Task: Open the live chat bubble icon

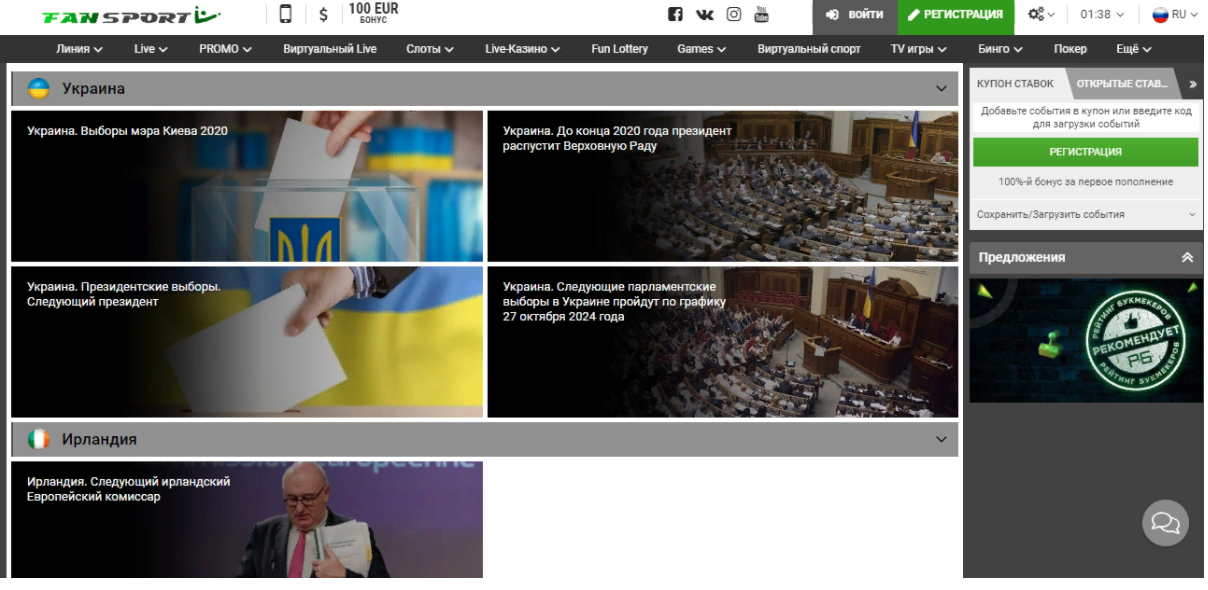Action: click(1165, 522)
